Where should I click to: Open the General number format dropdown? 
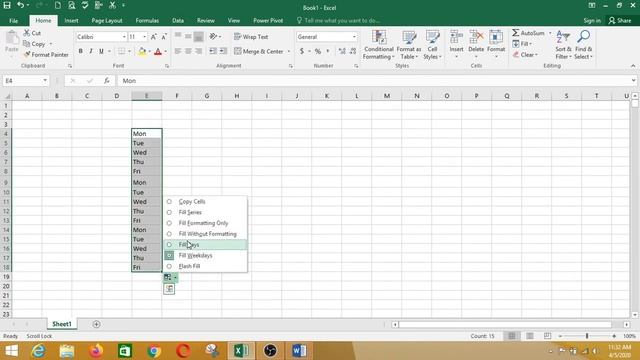pos(354,37)
